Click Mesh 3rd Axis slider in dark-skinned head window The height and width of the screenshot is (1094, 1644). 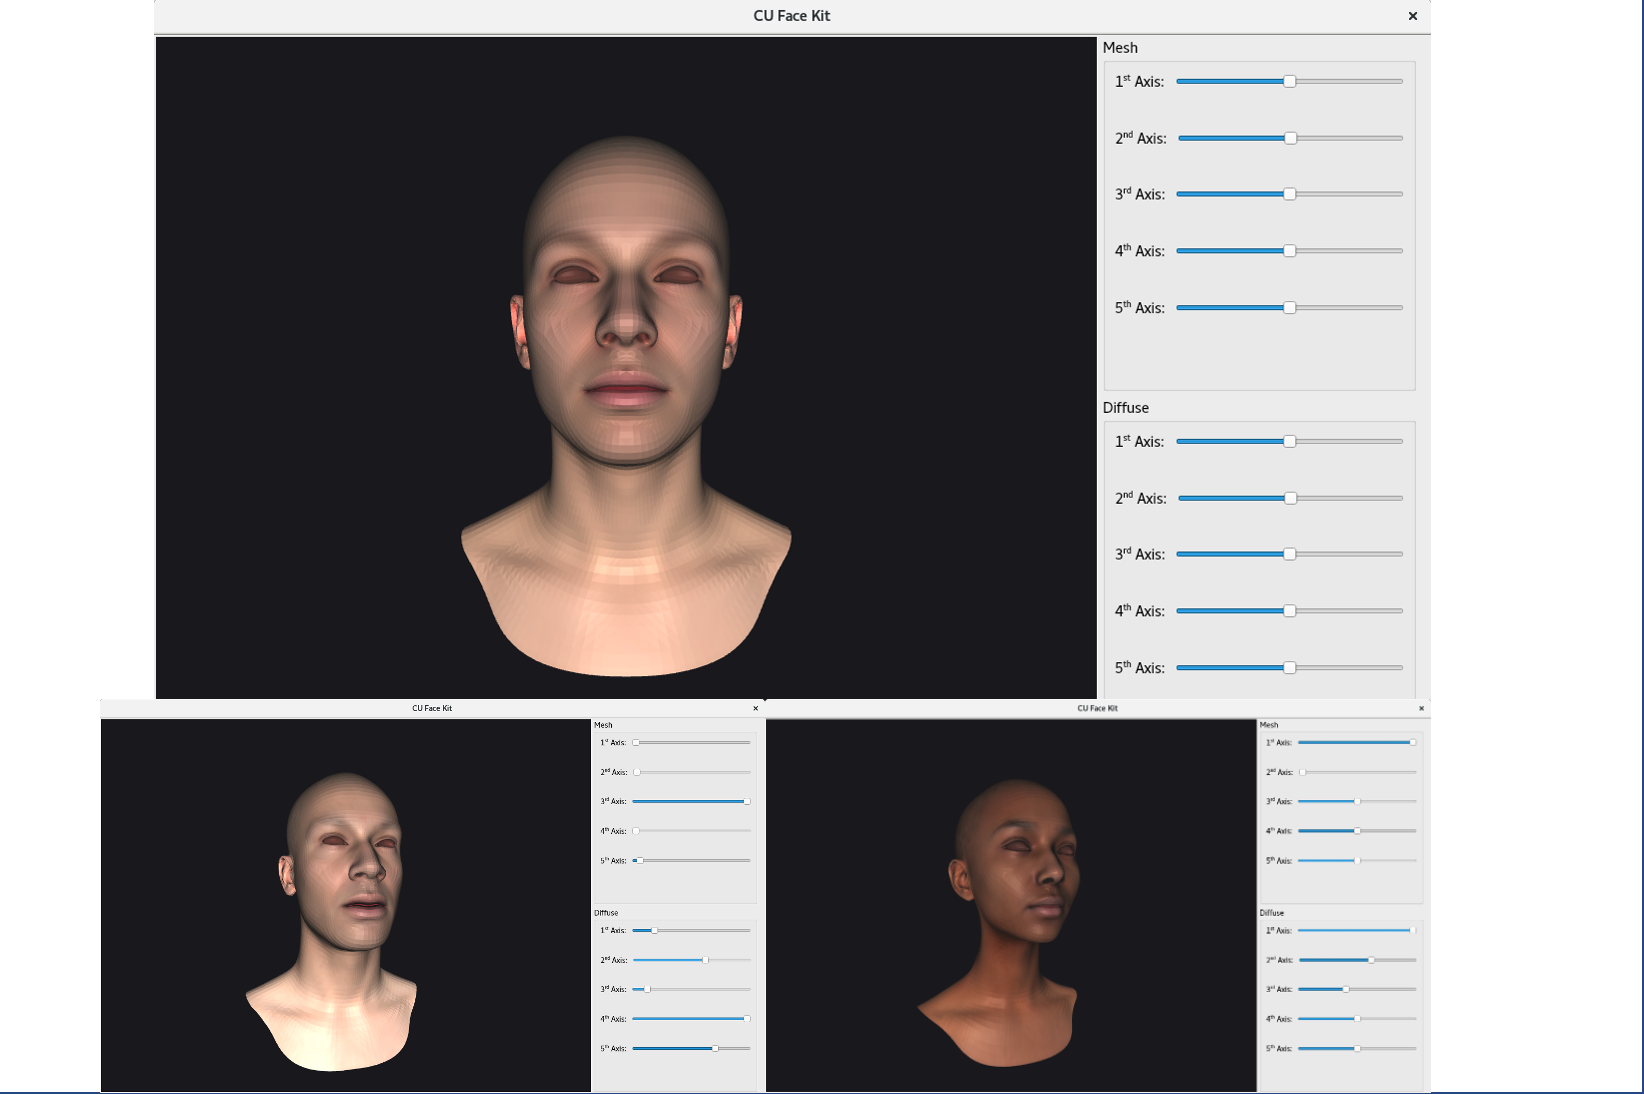coord(1357,801)
